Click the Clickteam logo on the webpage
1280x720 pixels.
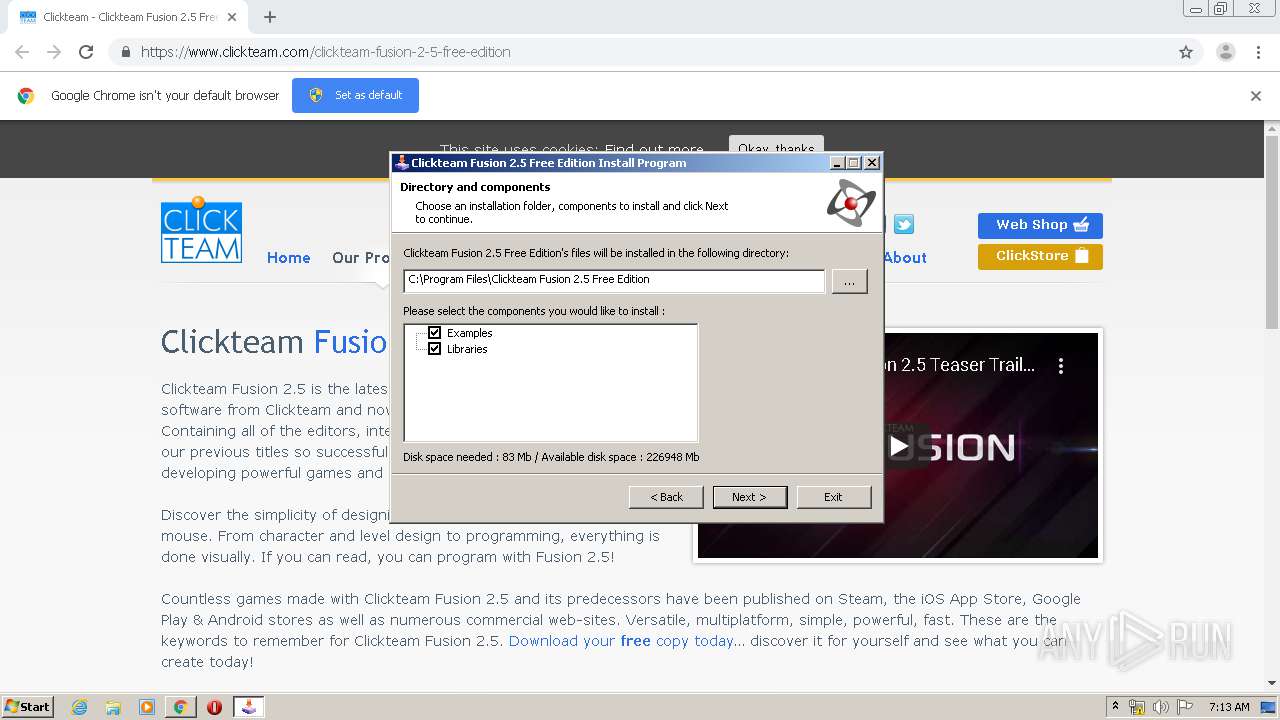click(201, 229)
